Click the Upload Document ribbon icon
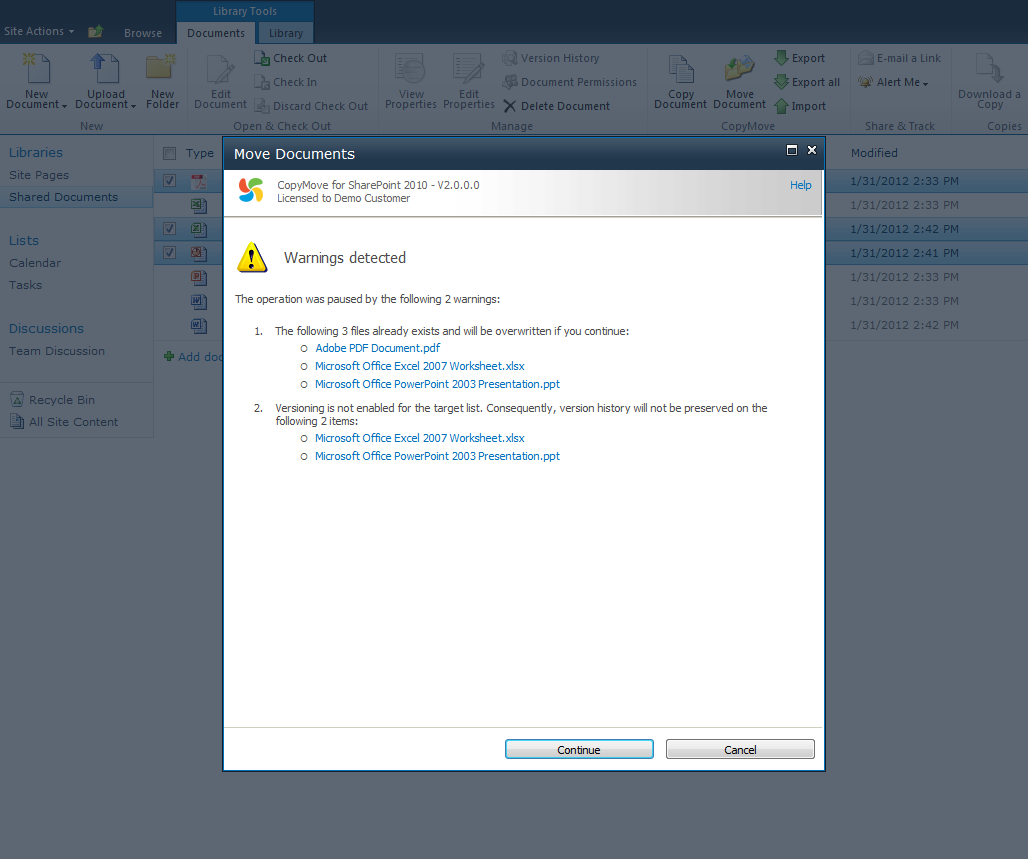This screenshot has height=859, width=1028. (105, 68)
